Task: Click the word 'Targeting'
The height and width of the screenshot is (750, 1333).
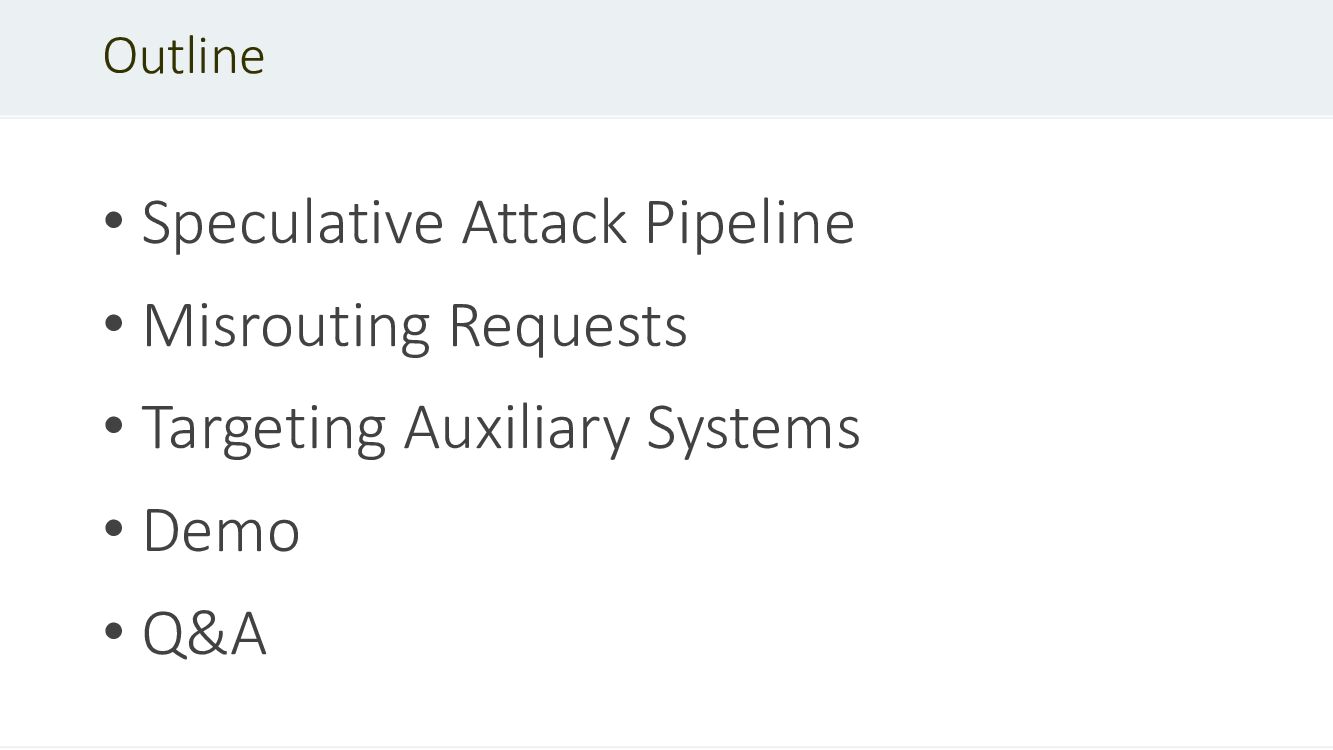Action: pyautogui.click(x=264, y=428)
